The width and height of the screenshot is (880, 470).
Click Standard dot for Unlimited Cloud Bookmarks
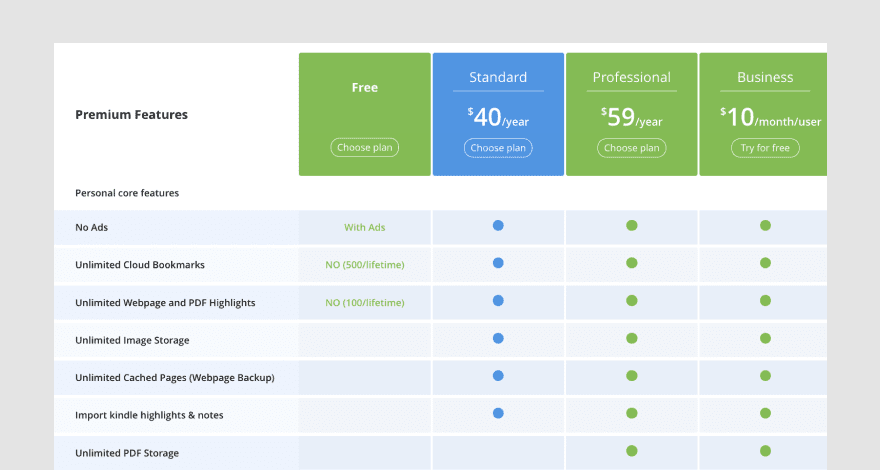[498, 263]
